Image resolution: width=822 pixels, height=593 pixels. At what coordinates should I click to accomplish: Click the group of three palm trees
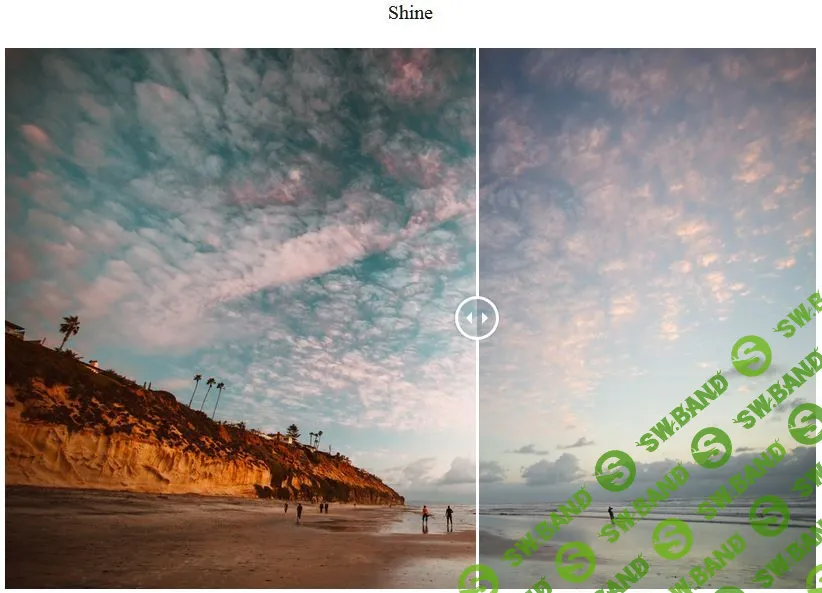pyautogui.click(x=207, y=395)
